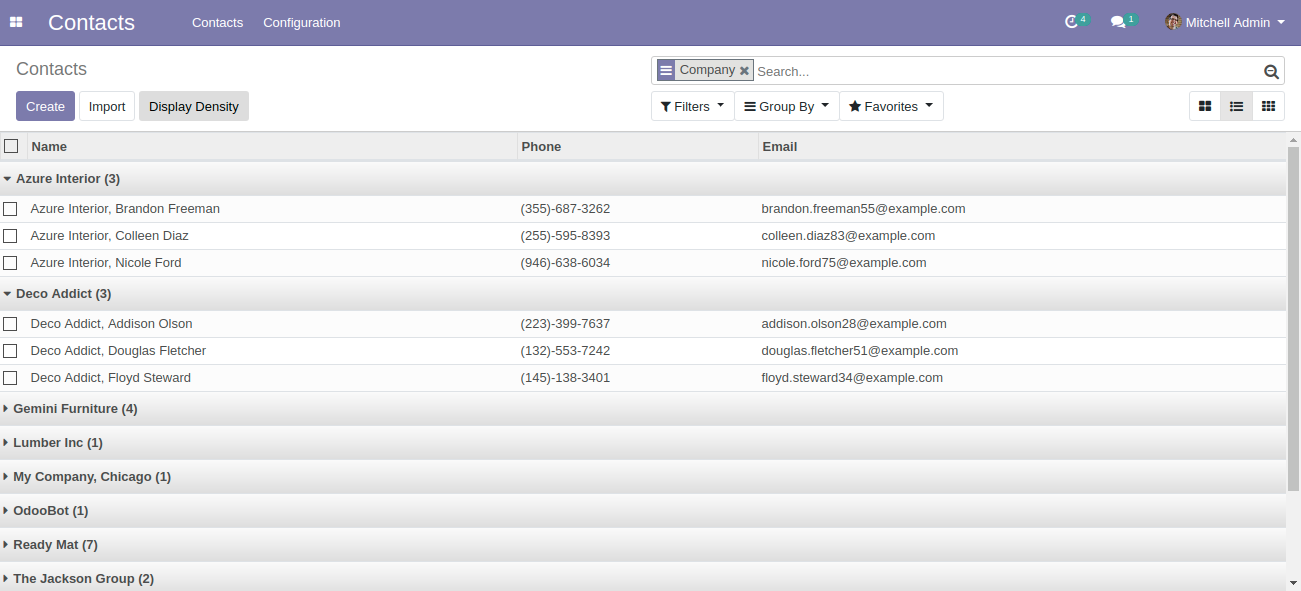Click the Company facet group icon
Image resolution: width=1301 pixels, height=591 pixels.
coord(666,70)
